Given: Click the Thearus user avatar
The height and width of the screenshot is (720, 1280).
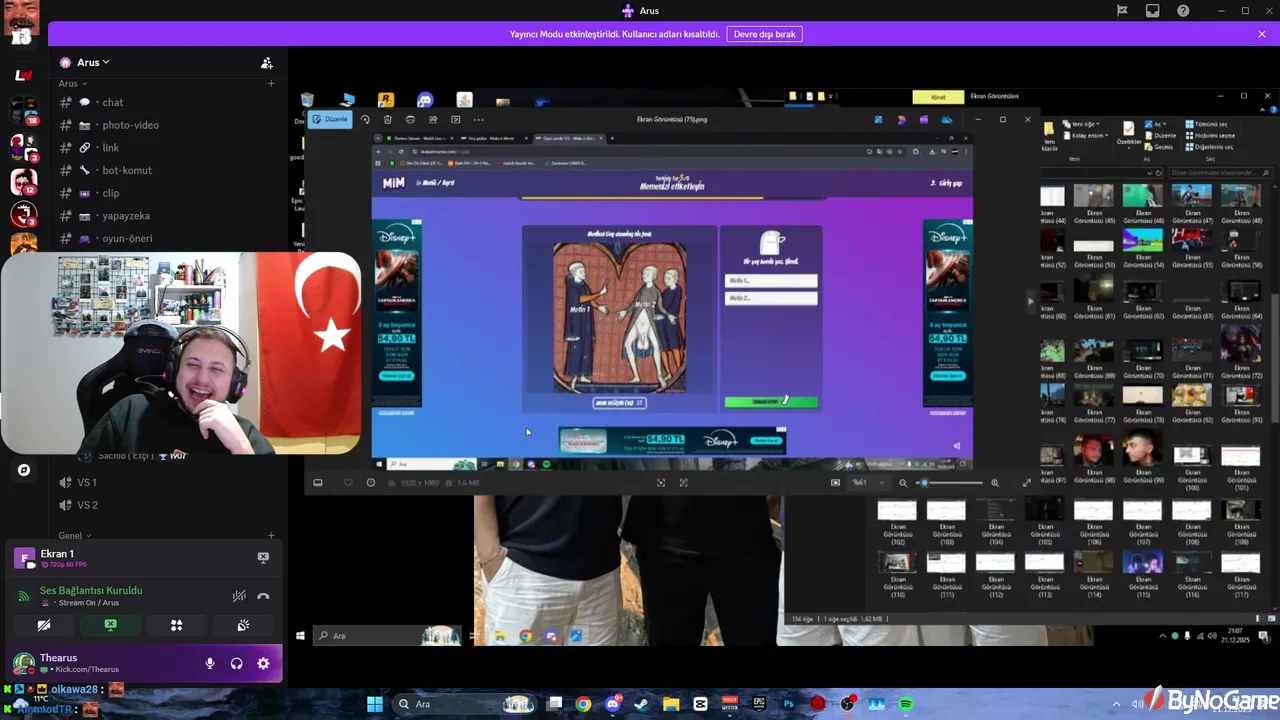Looking at the screenshot, I should coord(23,663).
